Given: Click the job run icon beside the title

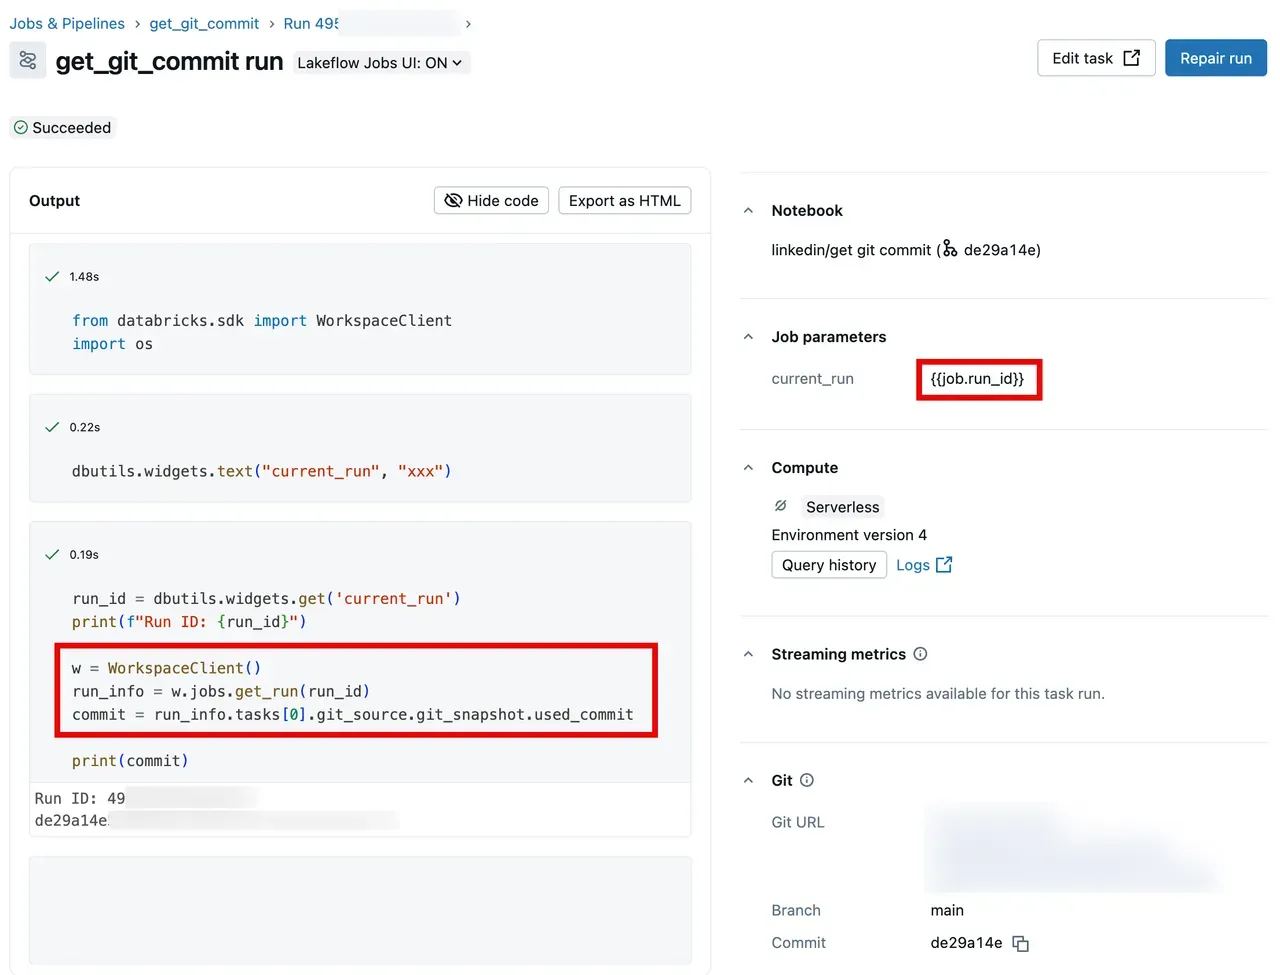Looking at the screenshot, I should point(28,61).
